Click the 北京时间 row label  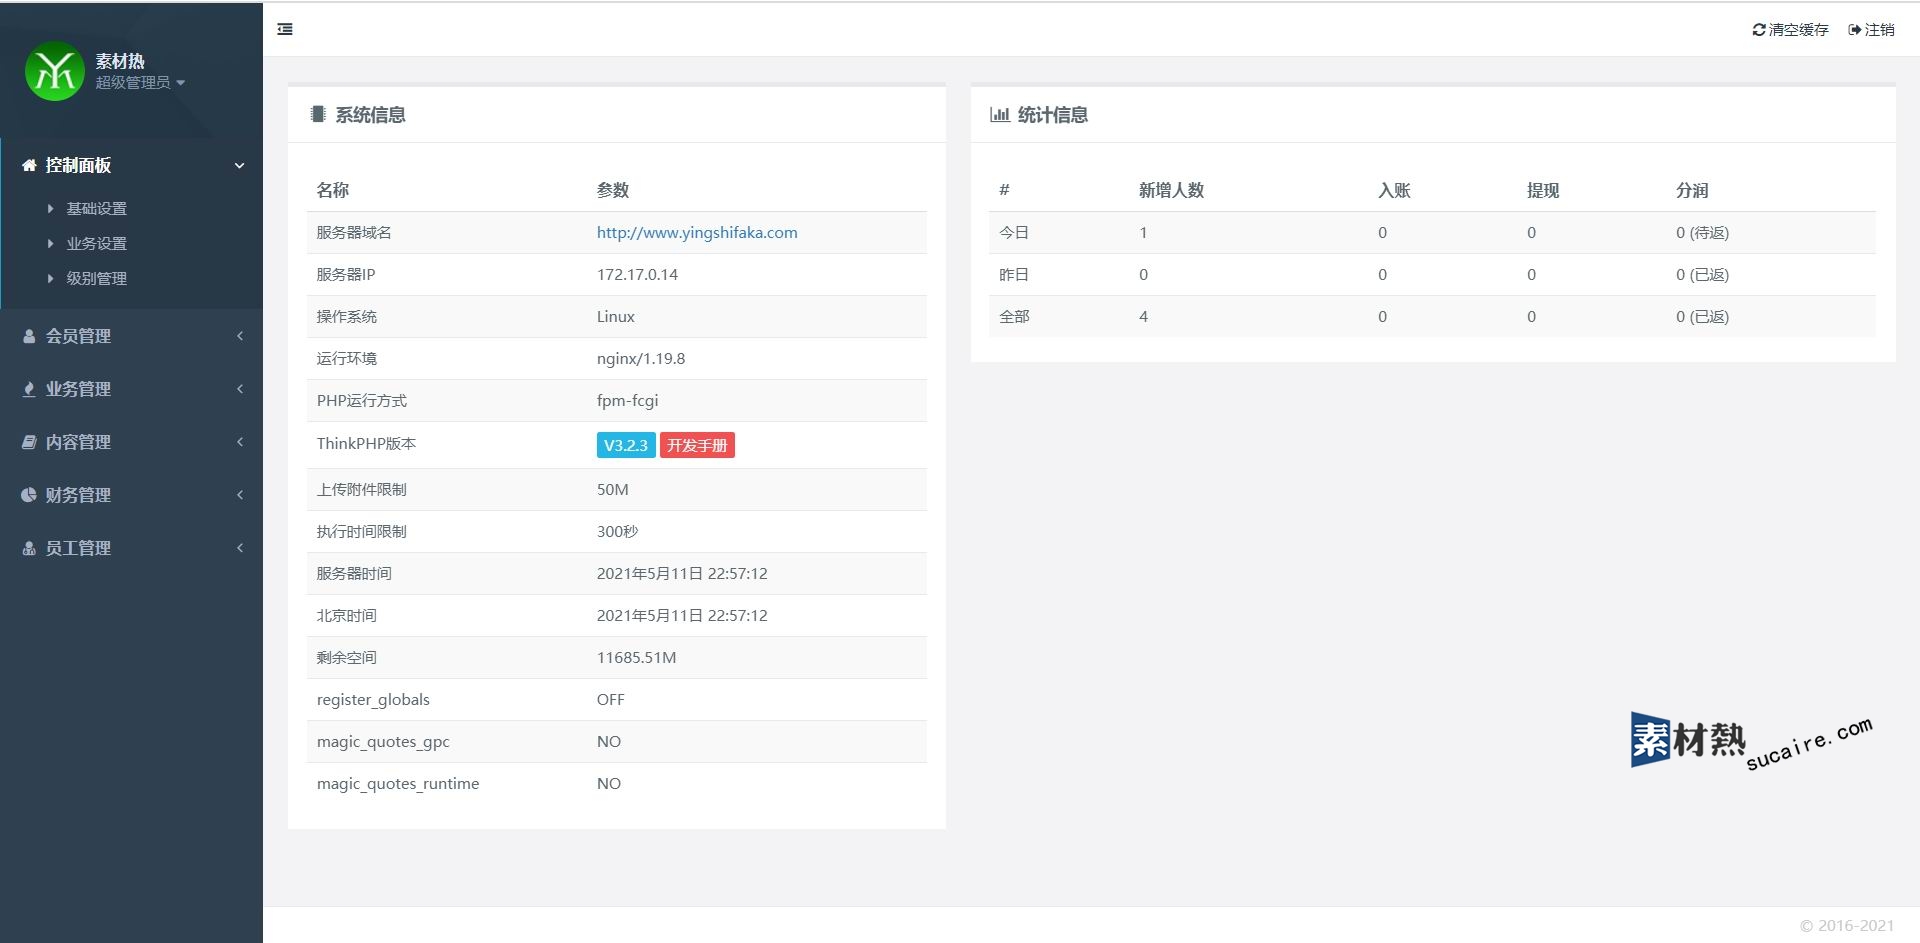click(x=347, y=615)
